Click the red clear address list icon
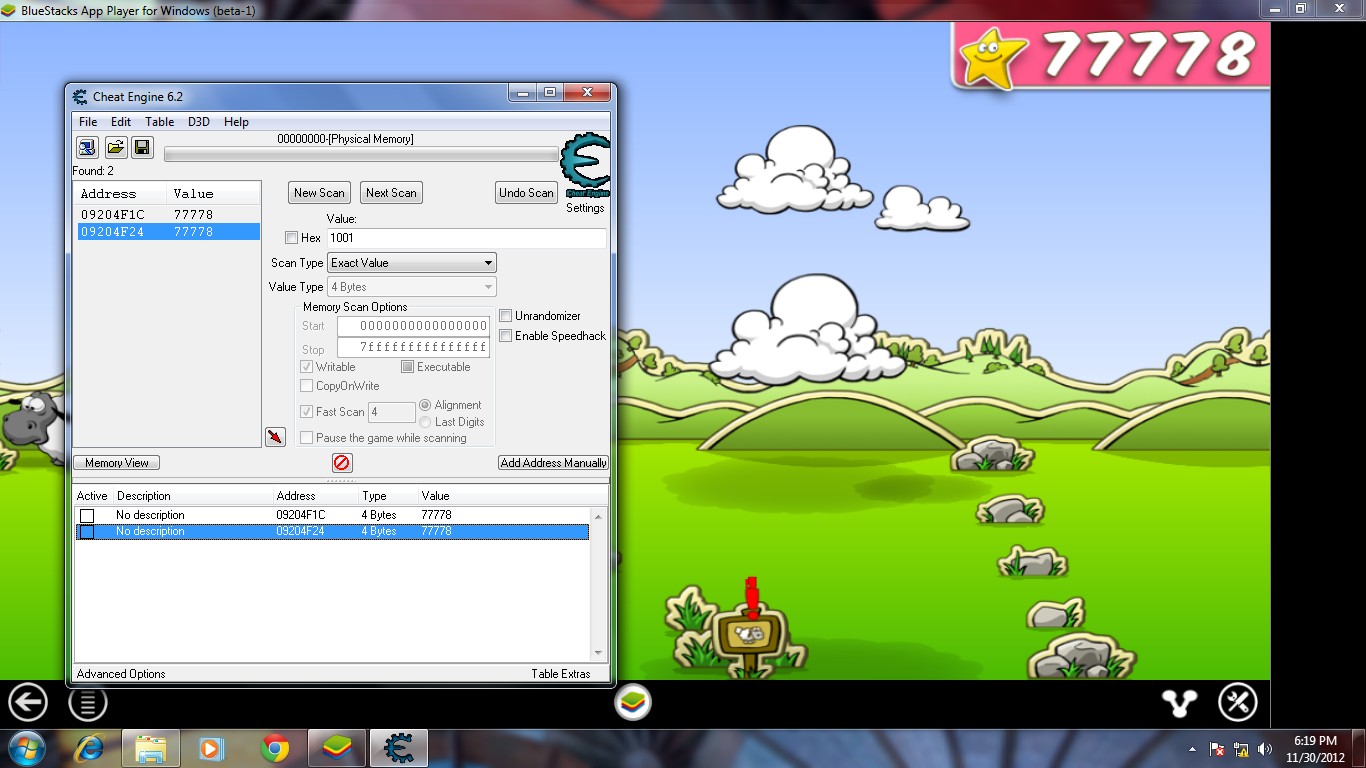The width and height of the screenshot is (1366, 768). 342,463
